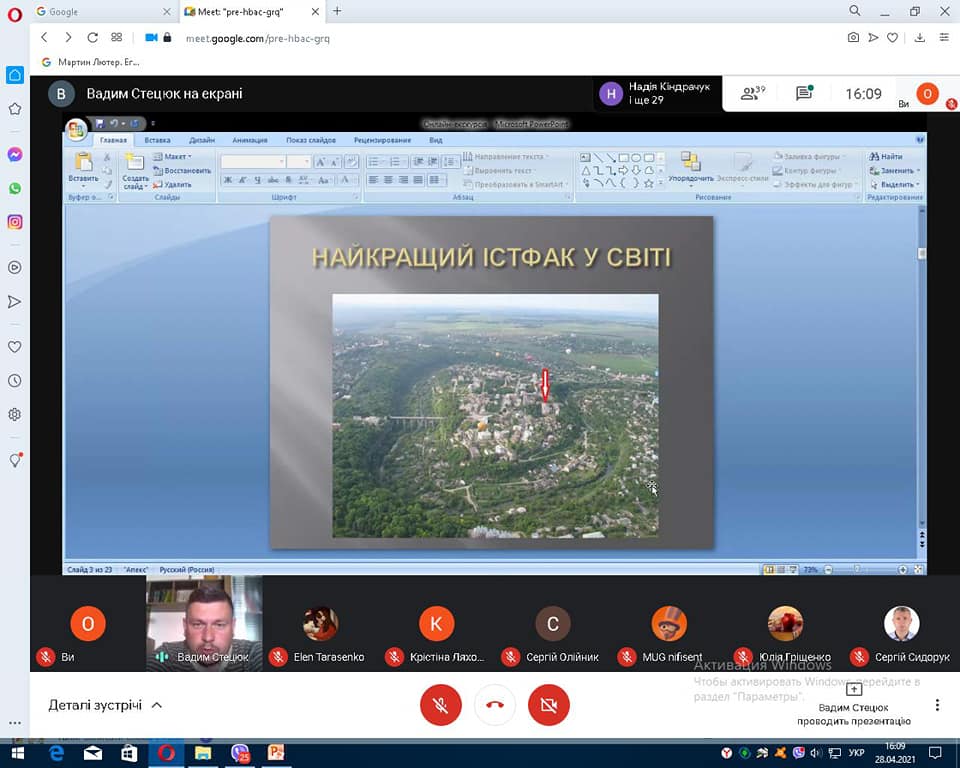
Task: Click the Вадим Стецюк presenting button
Action: pos(854,705)
